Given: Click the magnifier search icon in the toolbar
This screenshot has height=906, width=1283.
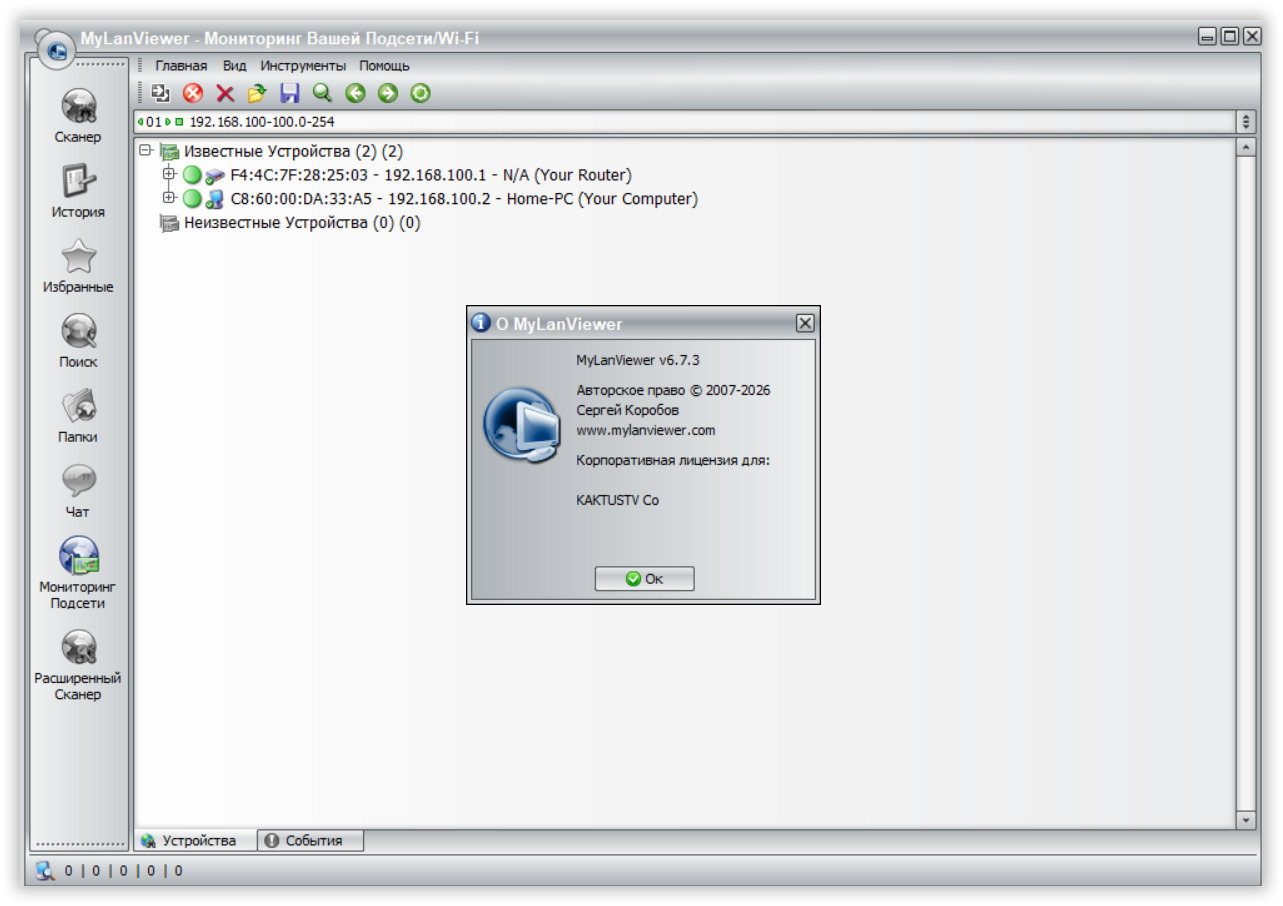Looking at the screenshot, I should [322, 92].
